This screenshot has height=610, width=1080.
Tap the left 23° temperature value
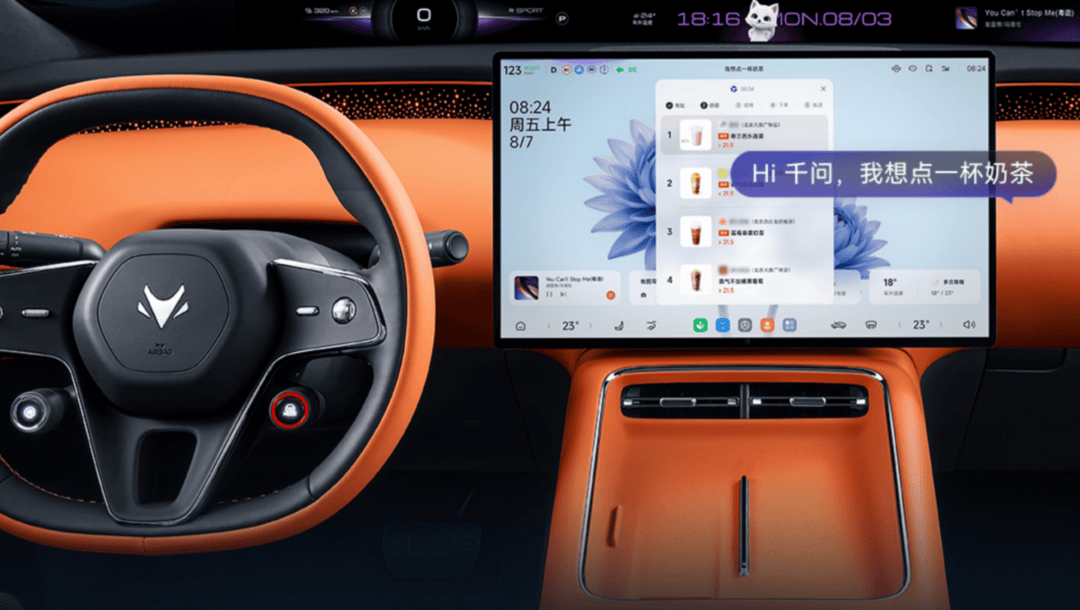(570, 326)
